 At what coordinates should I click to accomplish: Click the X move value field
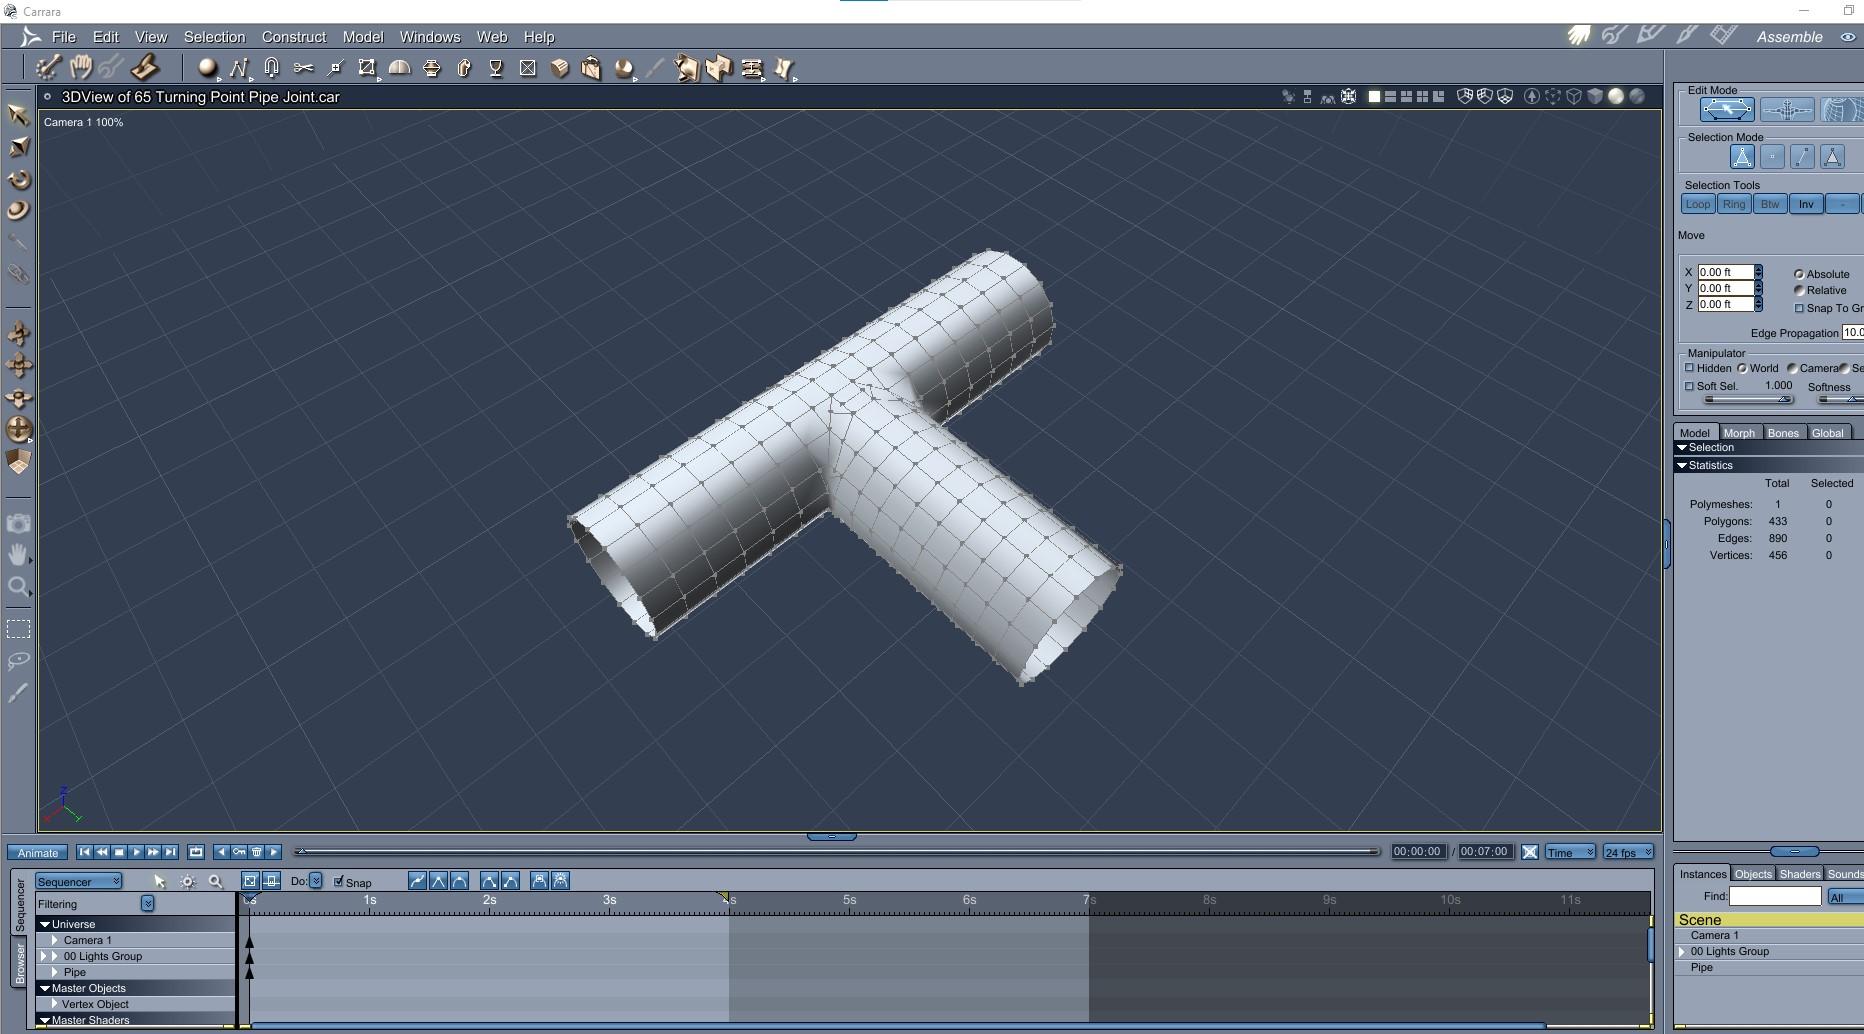(x=1726, y=272)
